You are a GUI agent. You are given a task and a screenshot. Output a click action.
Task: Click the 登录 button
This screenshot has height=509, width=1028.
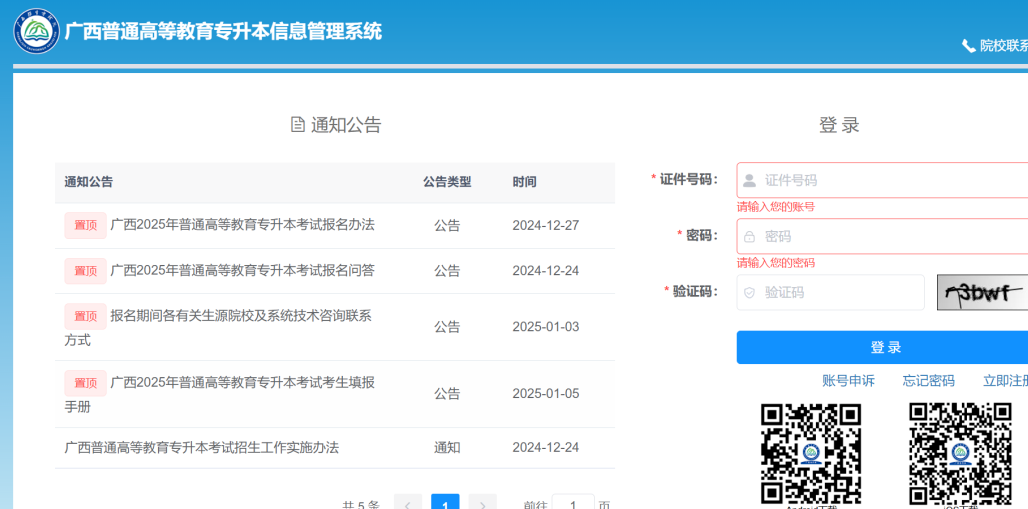pos(885,347)
